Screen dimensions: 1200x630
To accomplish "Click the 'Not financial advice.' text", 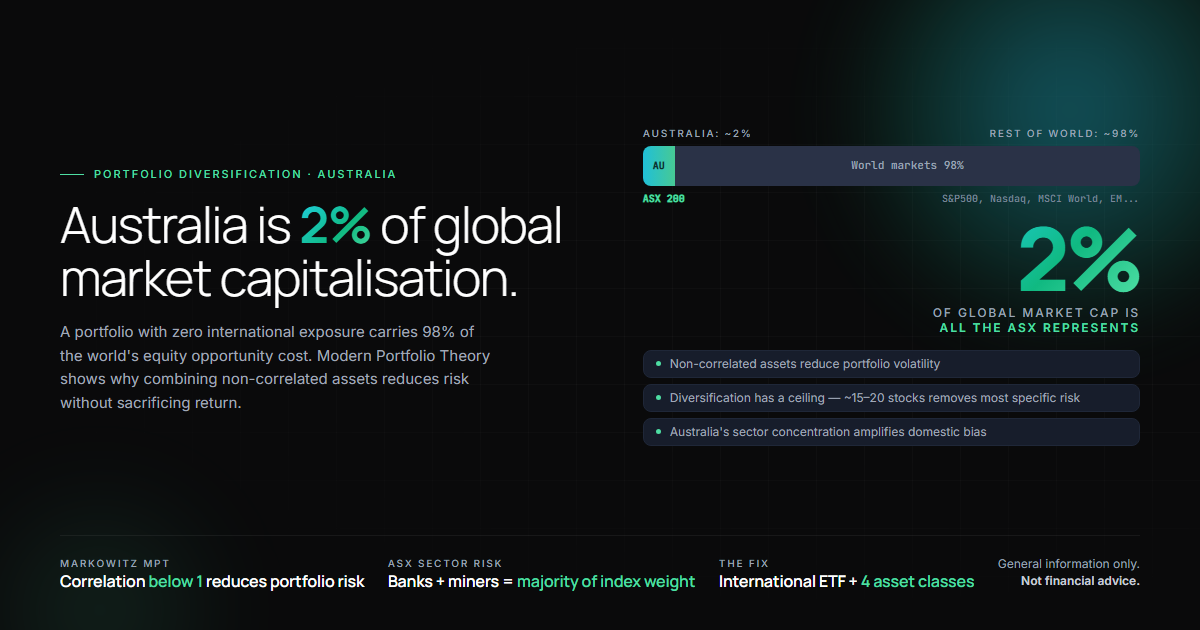I will click(x=1080, y=581).
